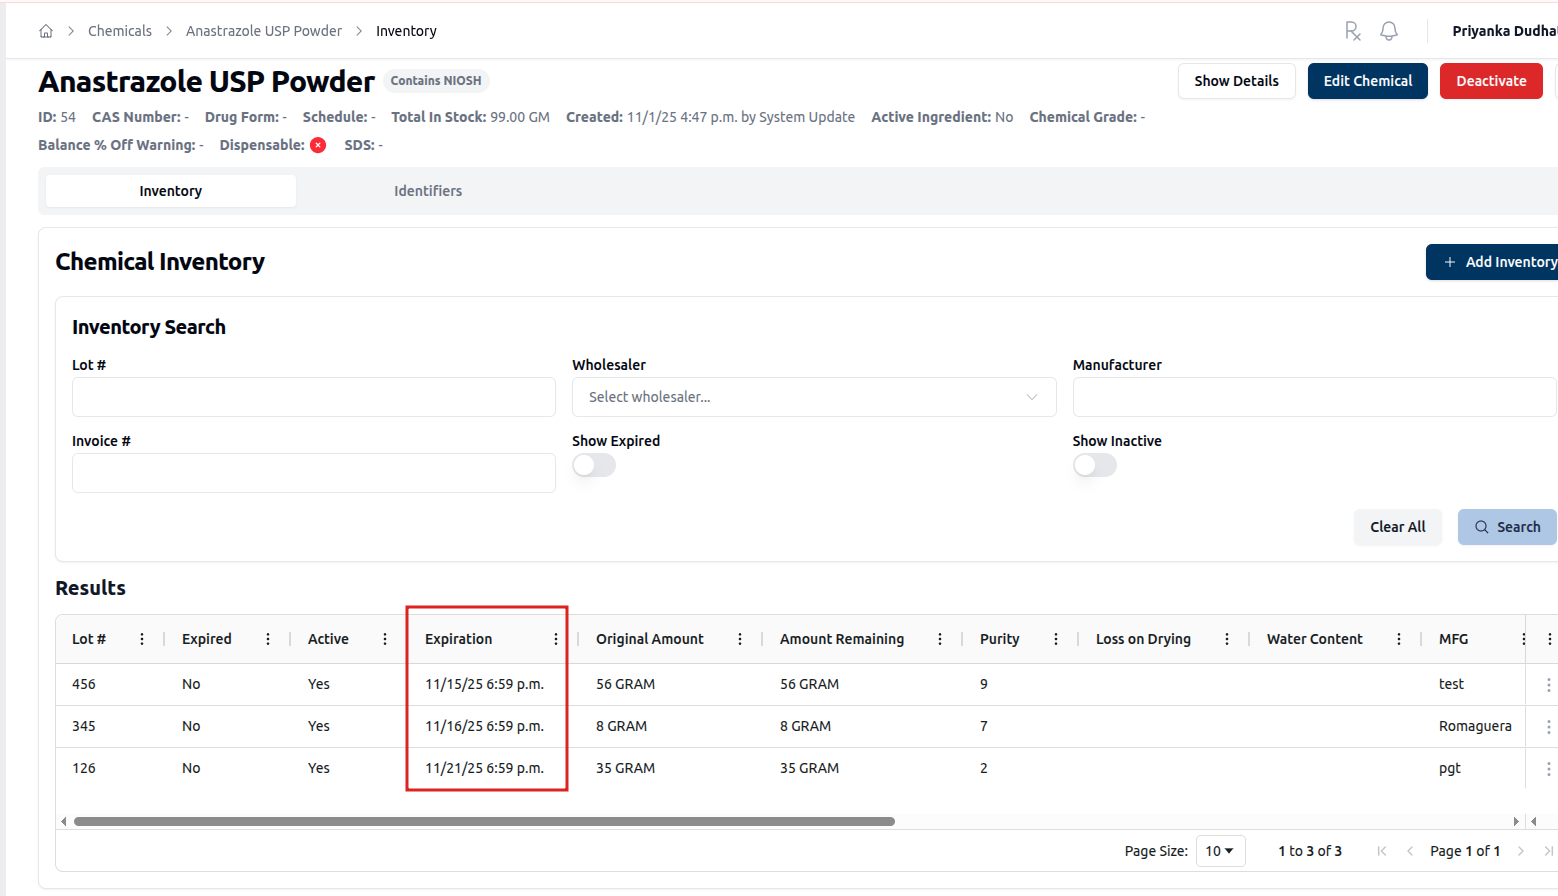Open the notifications bell
Image resolution: width=1558 pixels, height=896 pixels.
point(1389,31)
